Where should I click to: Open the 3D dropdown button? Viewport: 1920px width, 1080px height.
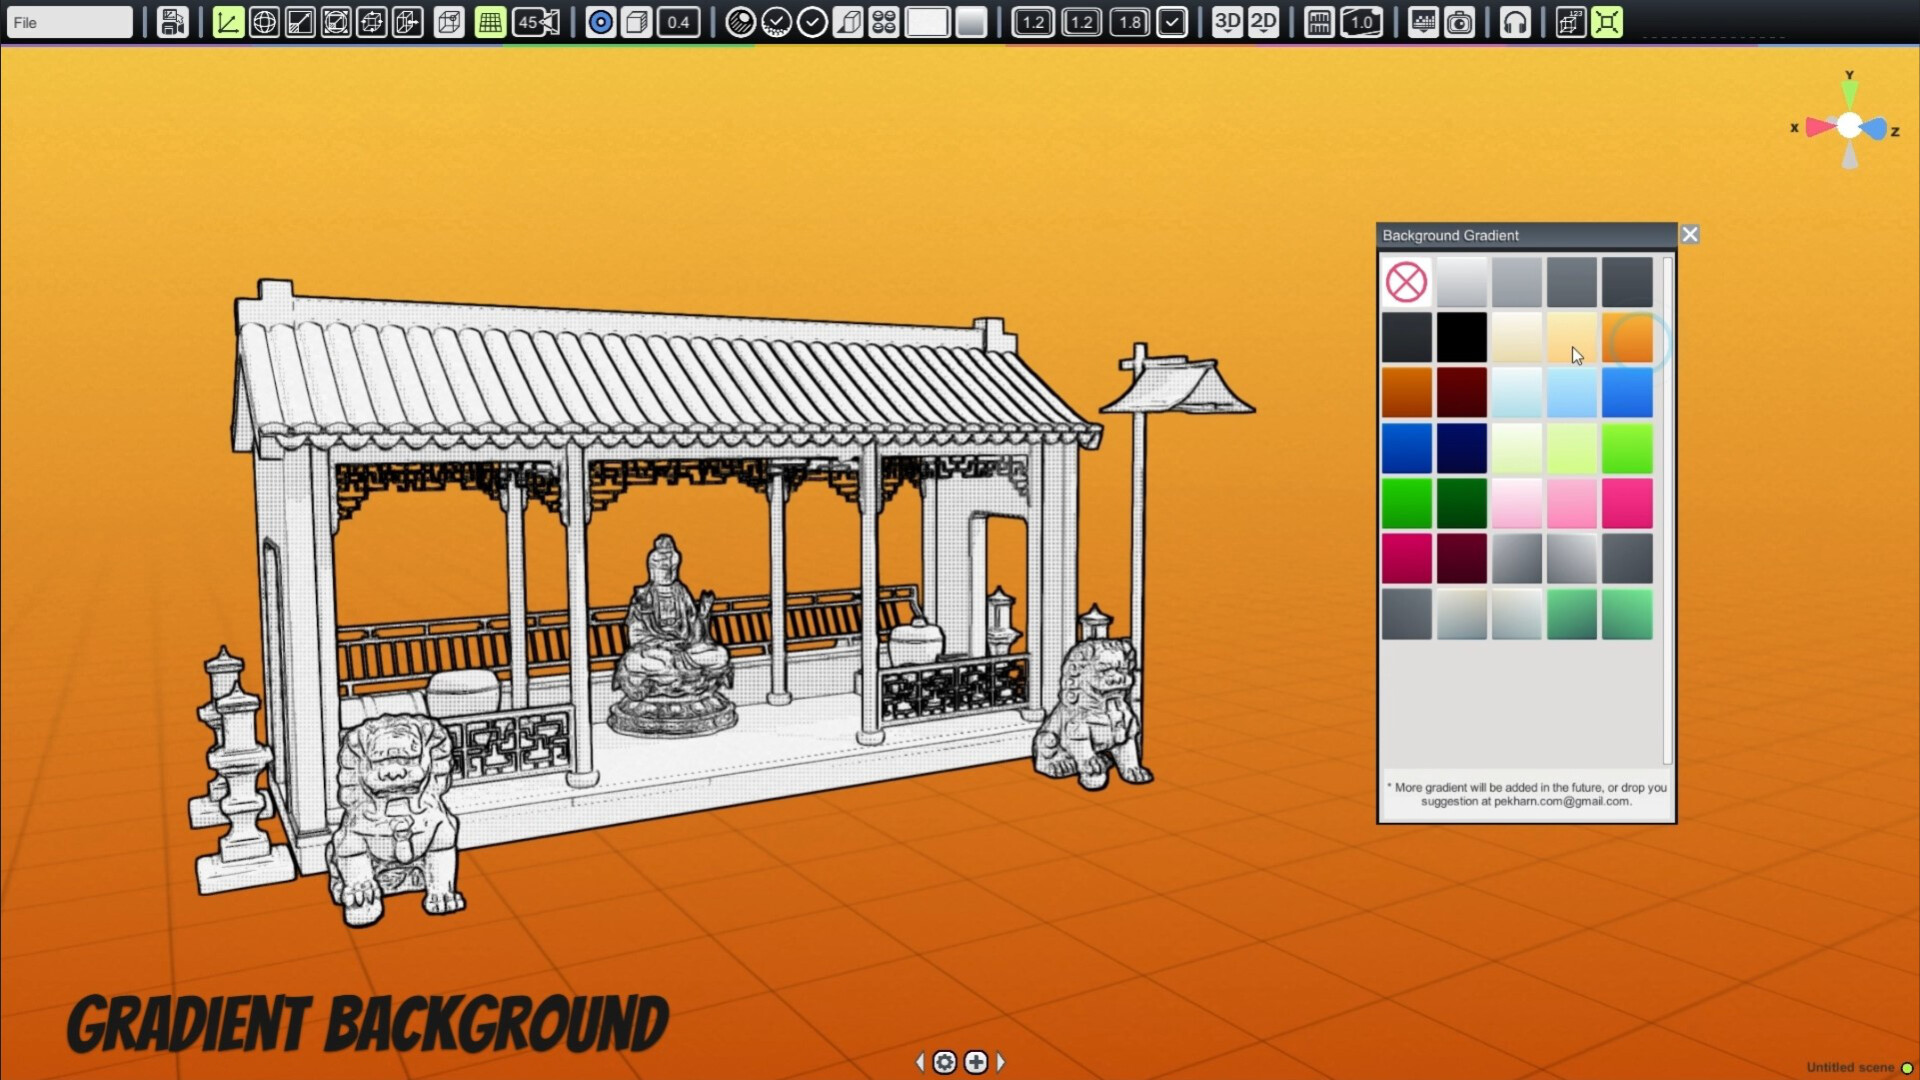point(1227,22)
